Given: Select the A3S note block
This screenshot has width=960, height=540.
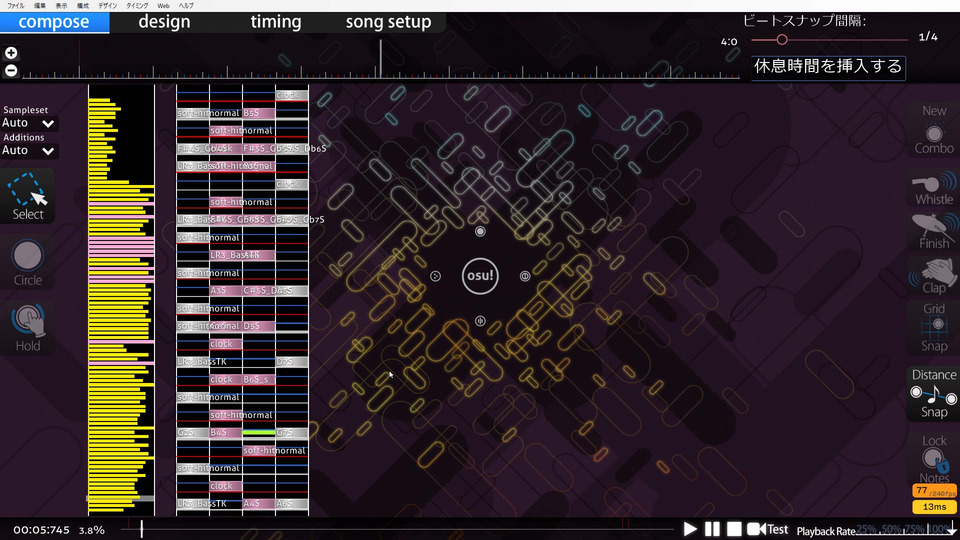Looking at the screenshot, I should (x=225, y=291).
